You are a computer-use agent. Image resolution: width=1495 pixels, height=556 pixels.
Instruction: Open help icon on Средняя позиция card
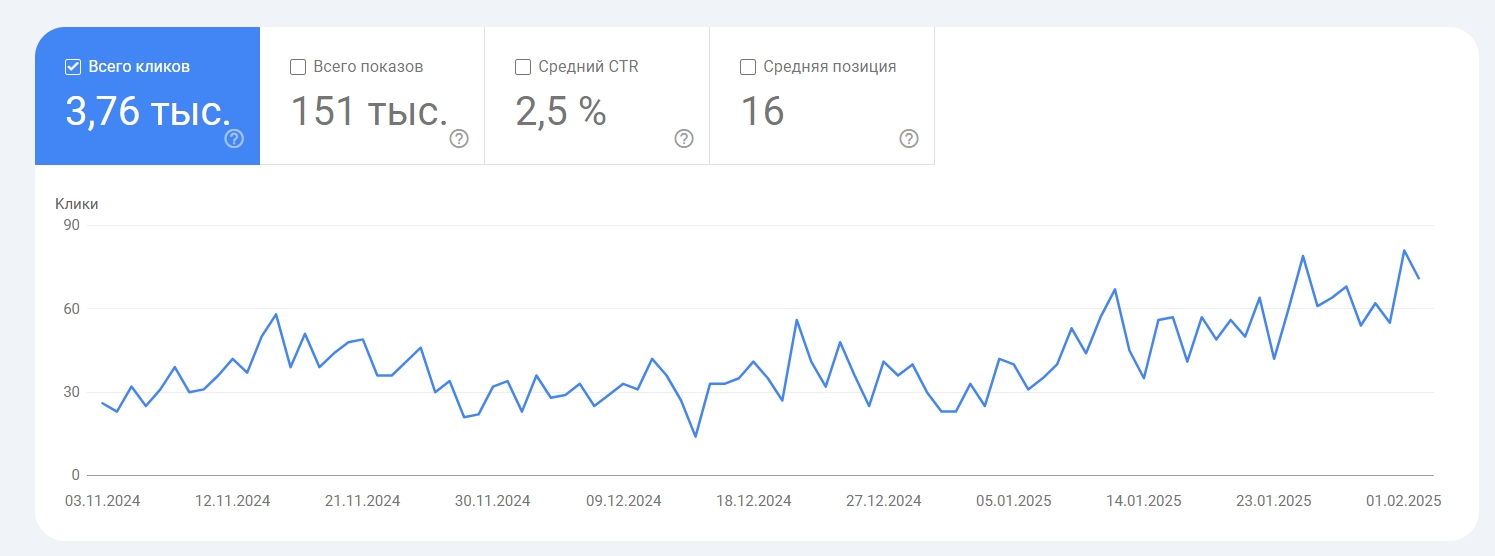(x=909, y=138)
